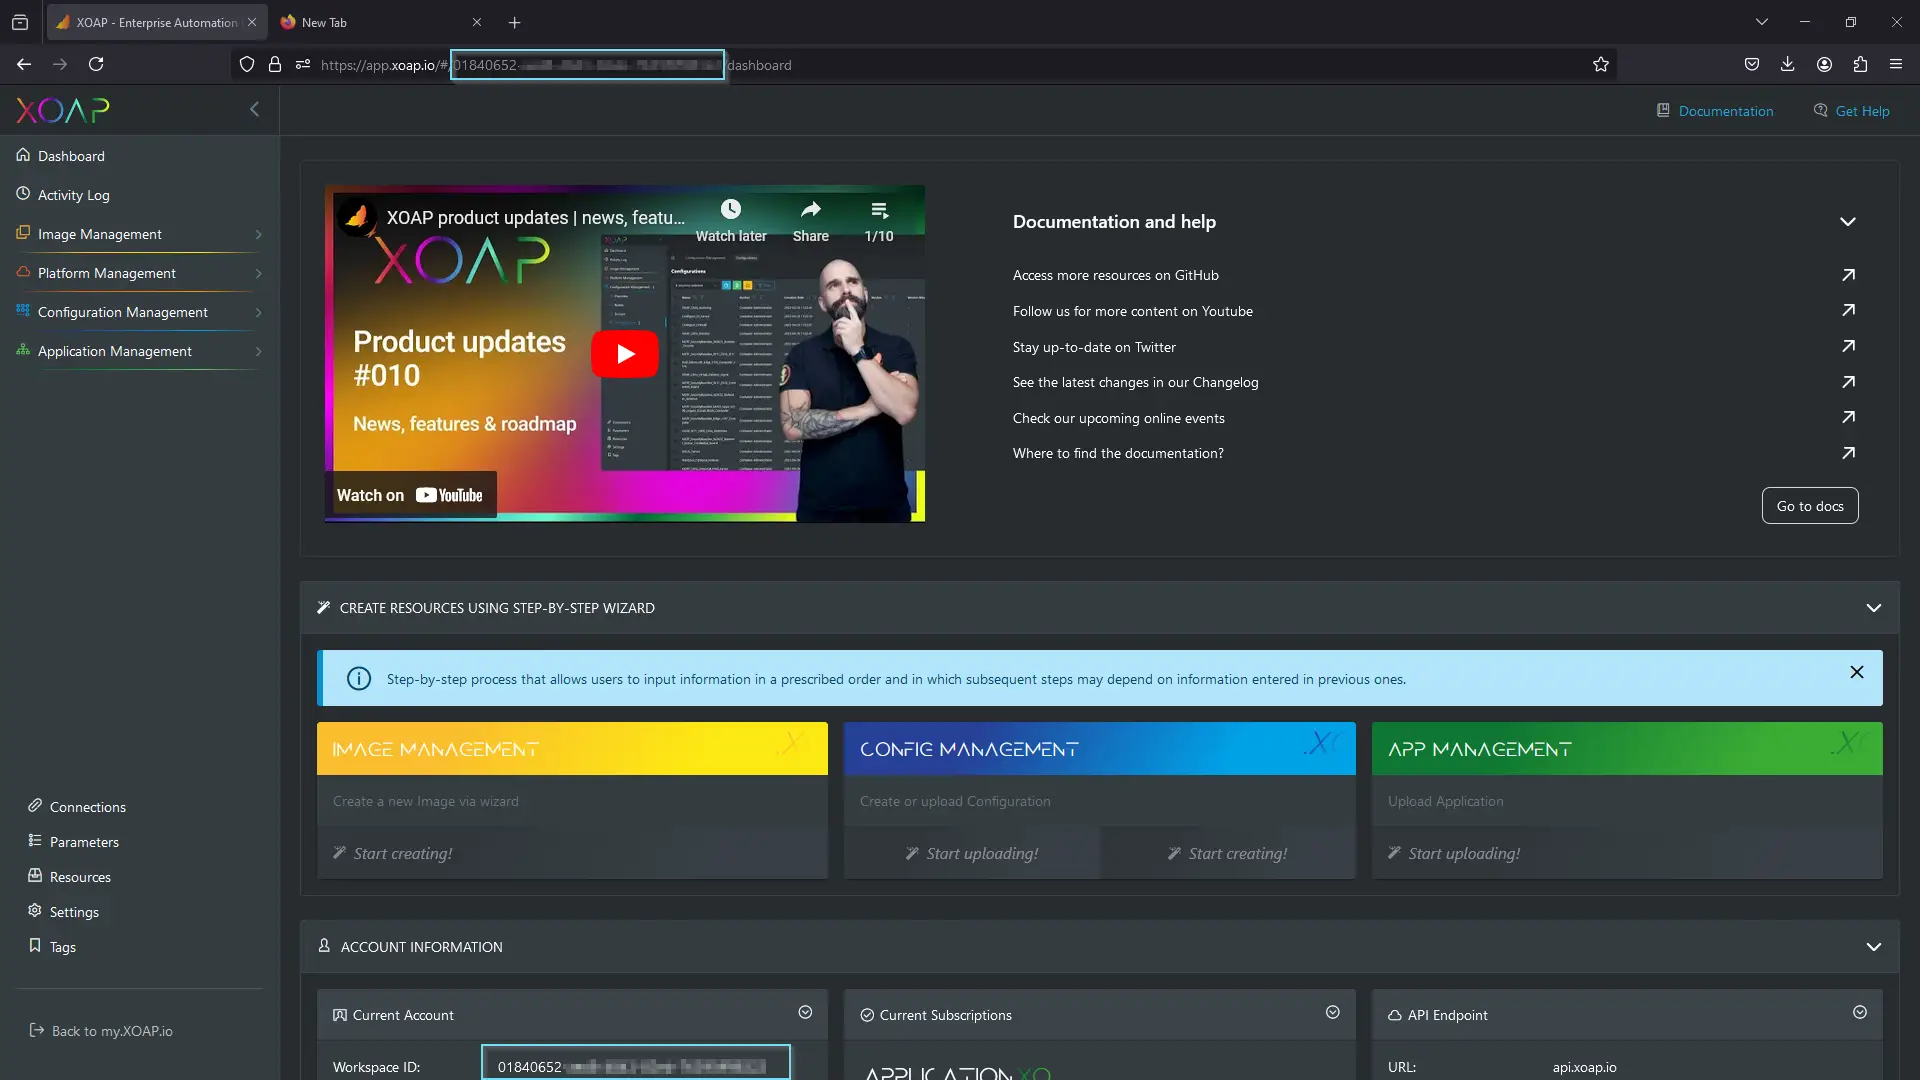Open Settings in the sidebar

tap(74, 912)
